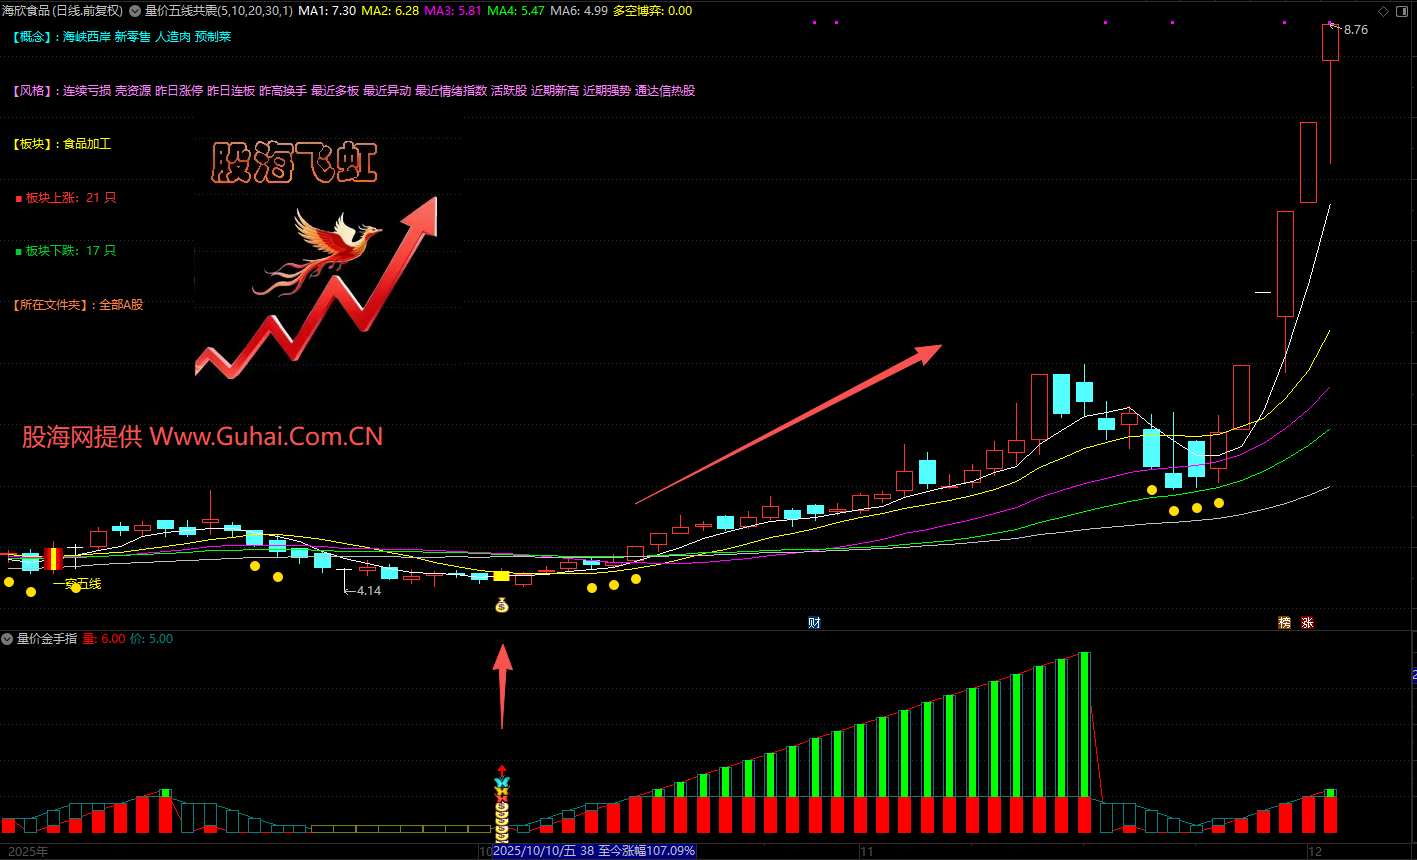Viewport: 1417px width, 860px height.
Task: Click the MA1: 7.30 value
Action: (x=327, y=11)
